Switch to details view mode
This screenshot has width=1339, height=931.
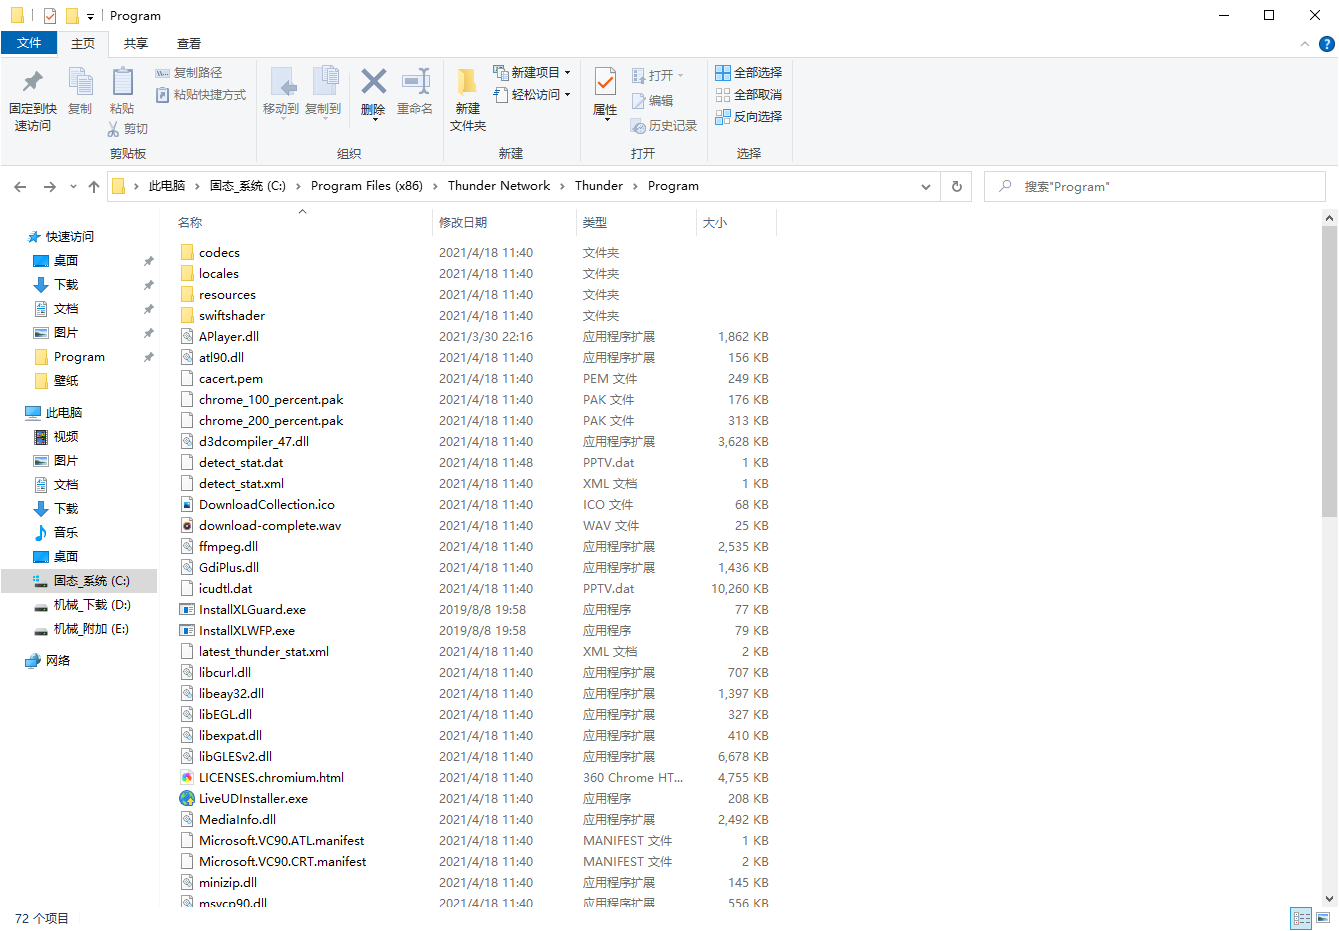(1301, 917)
